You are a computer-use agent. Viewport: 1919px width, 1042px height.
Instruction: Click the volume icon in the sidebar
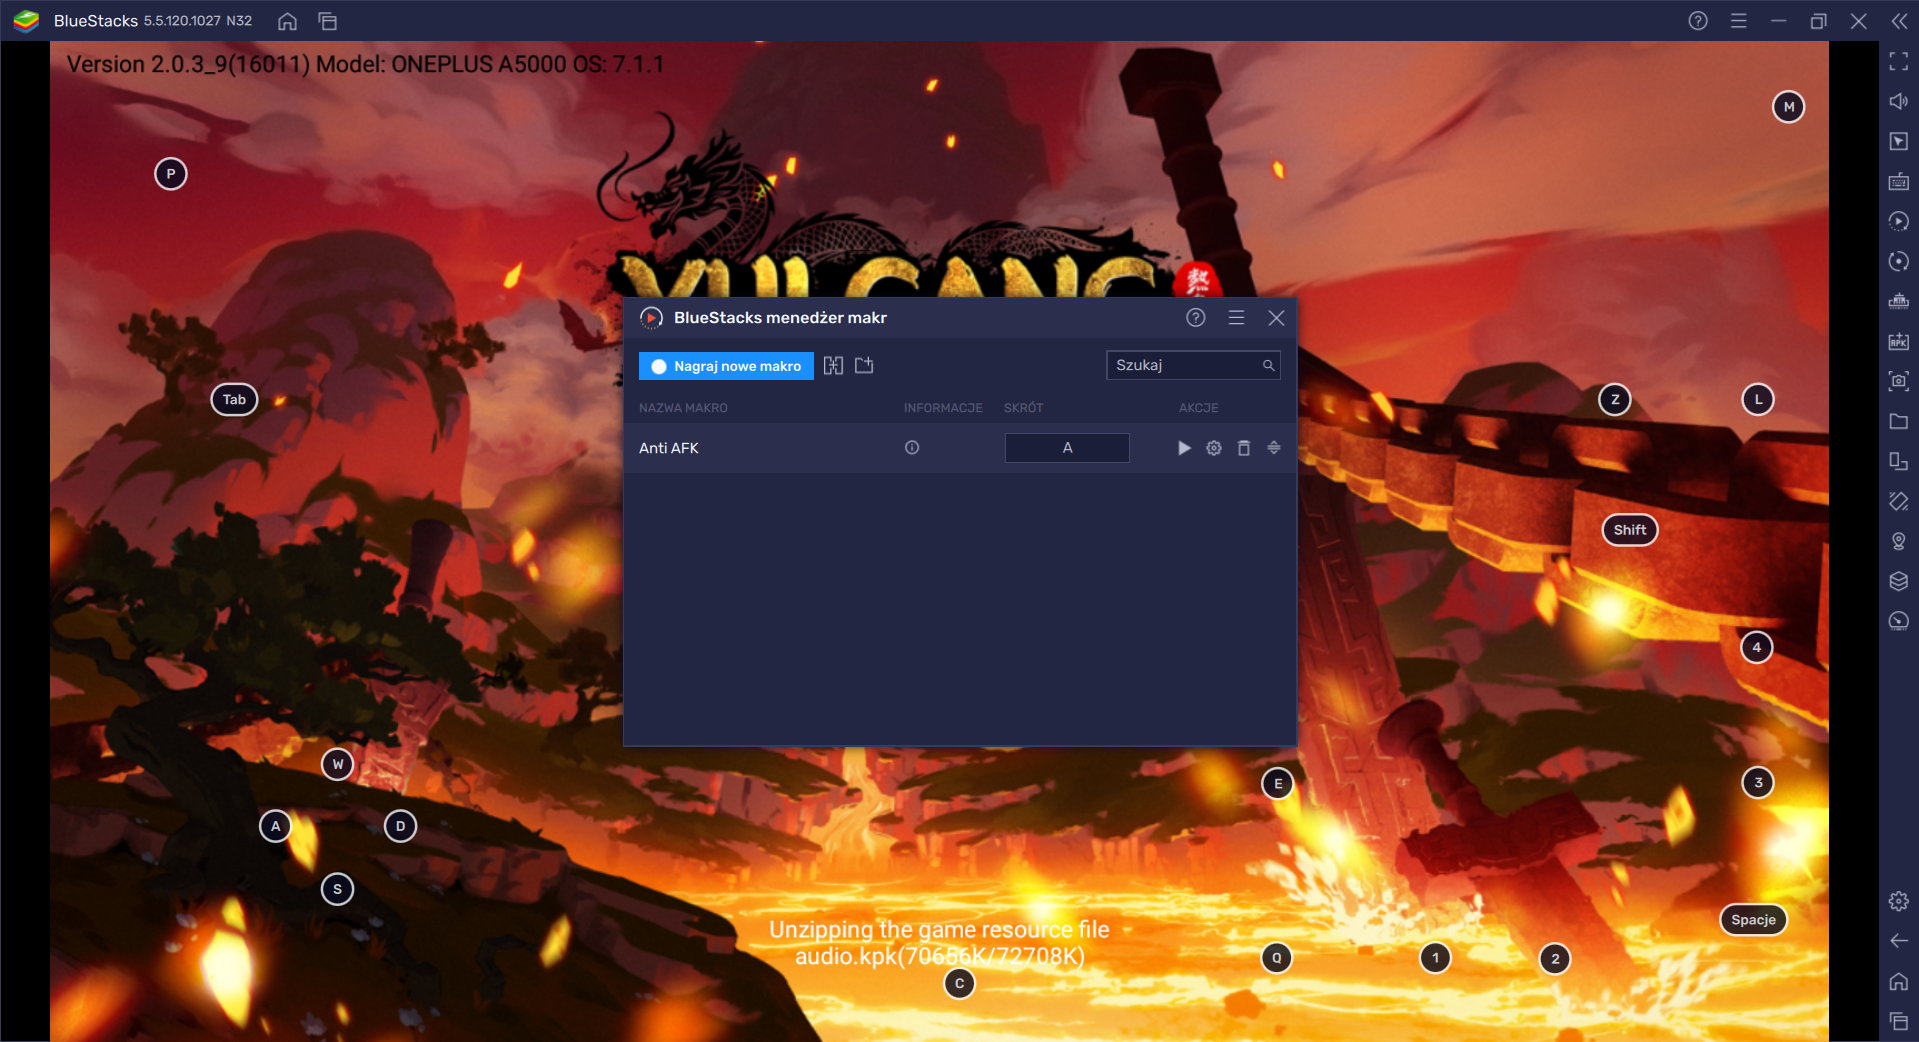pyautogui.click(x=1899, y=101)
